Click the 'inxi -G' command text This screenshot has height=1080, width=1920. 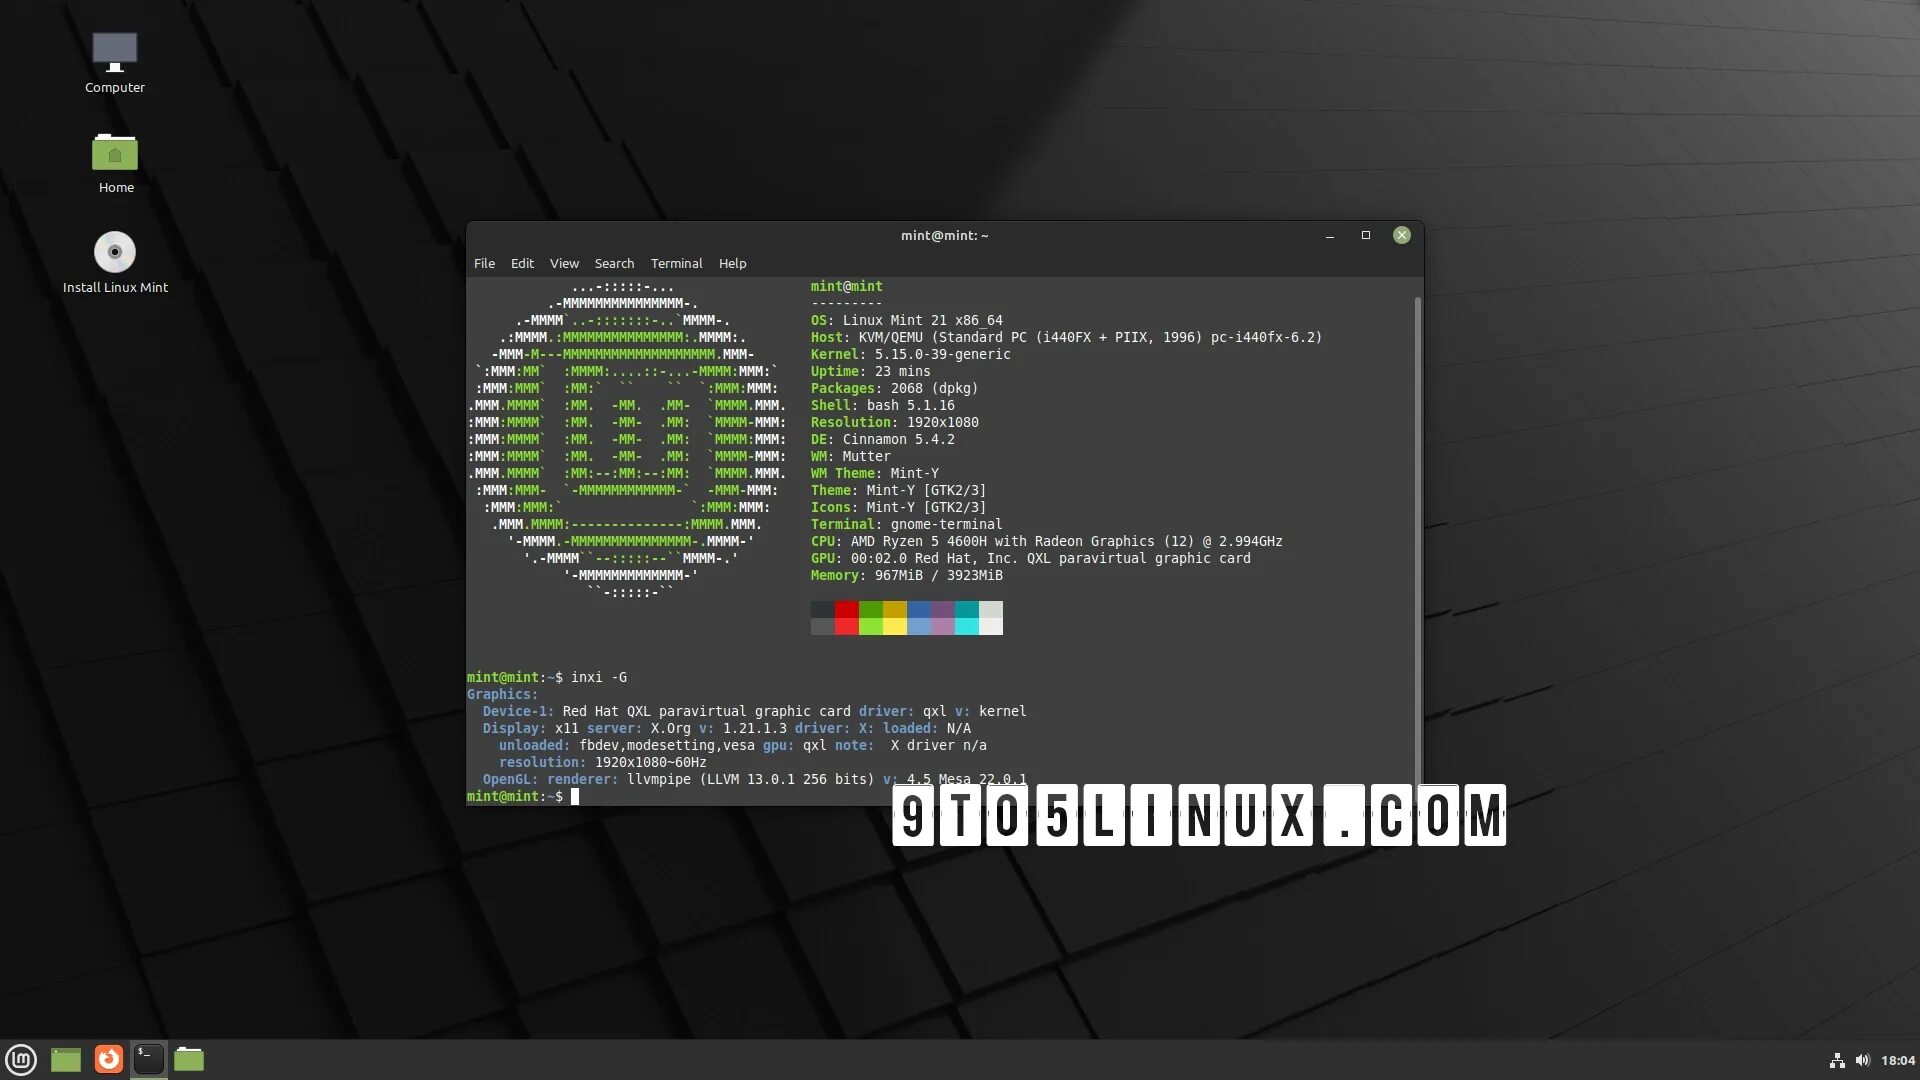point(599,678)
